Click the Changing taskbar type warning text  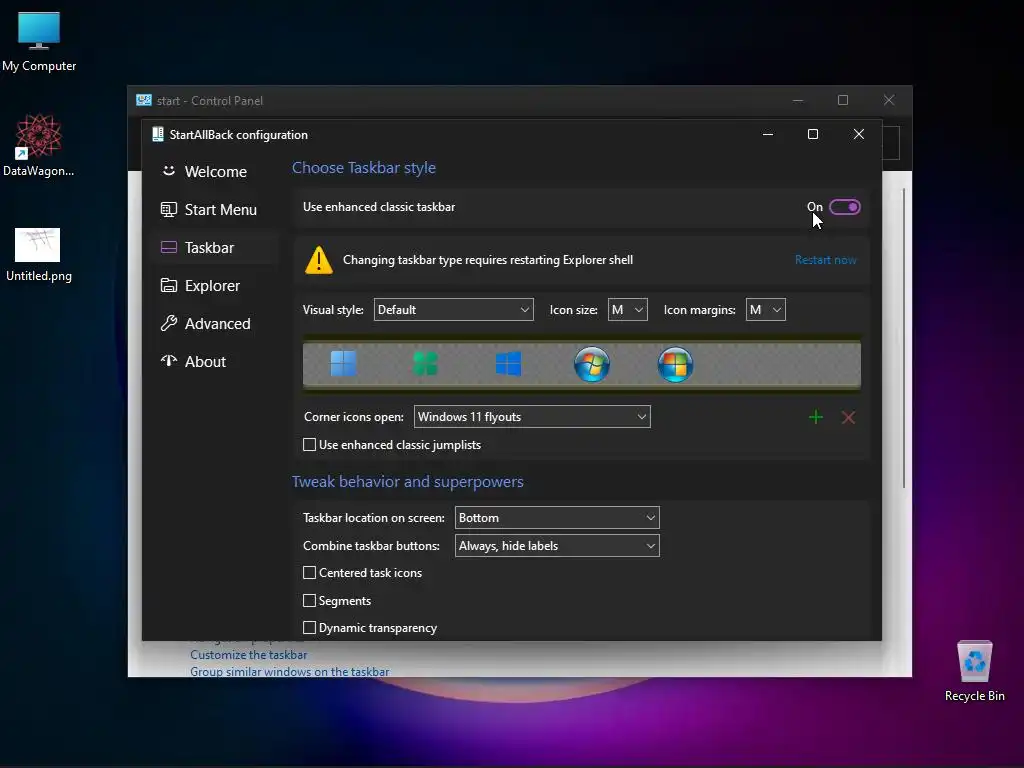click(x=488, y=260)
